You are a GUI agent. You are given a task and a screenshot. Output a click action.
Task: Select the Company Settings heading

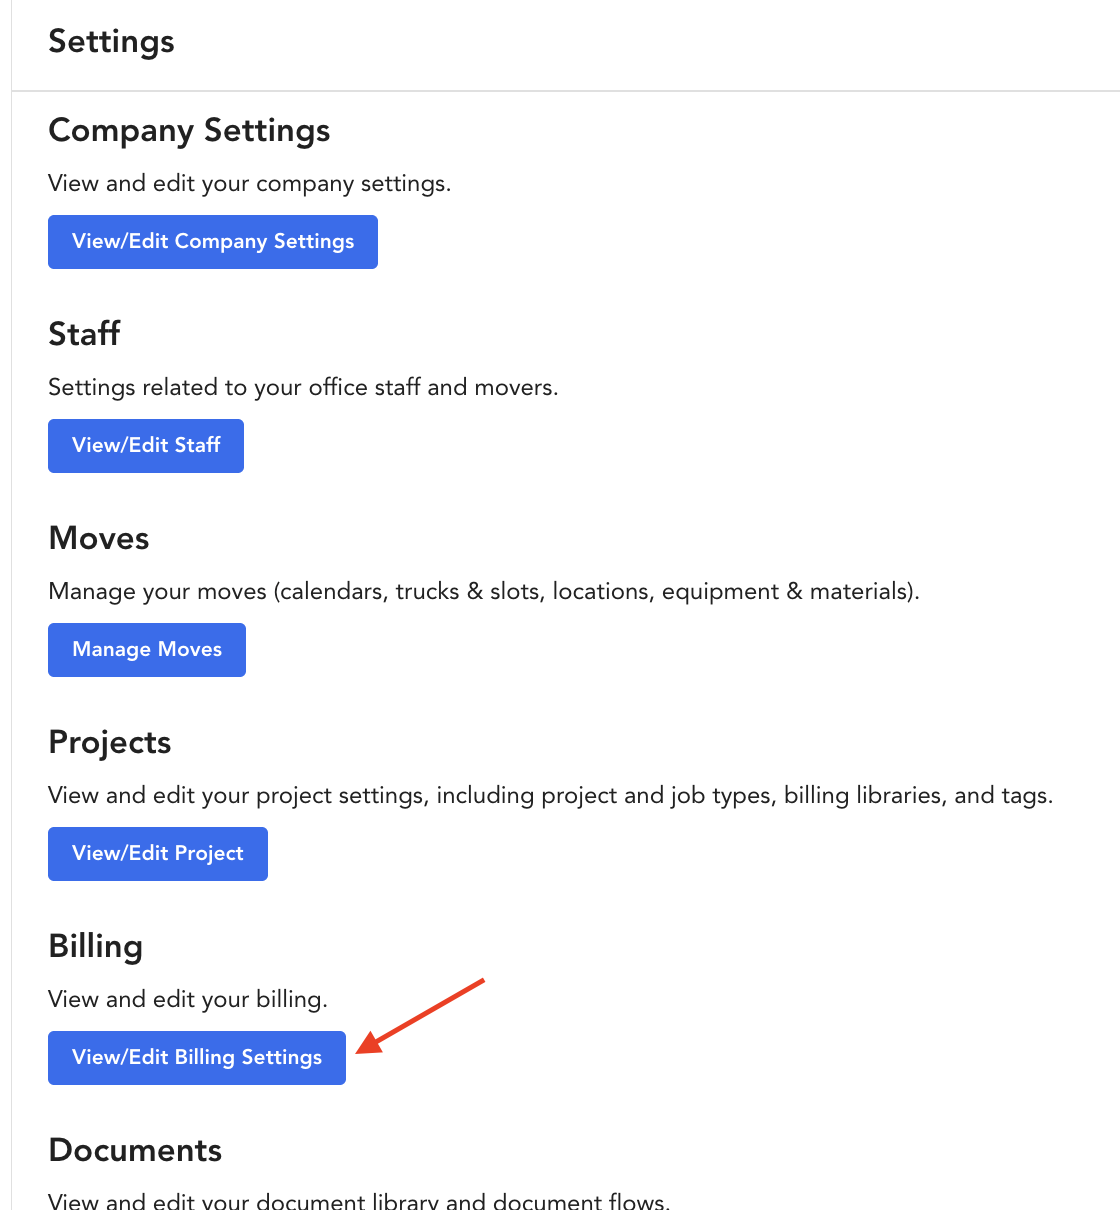click(x=189, y=131)
